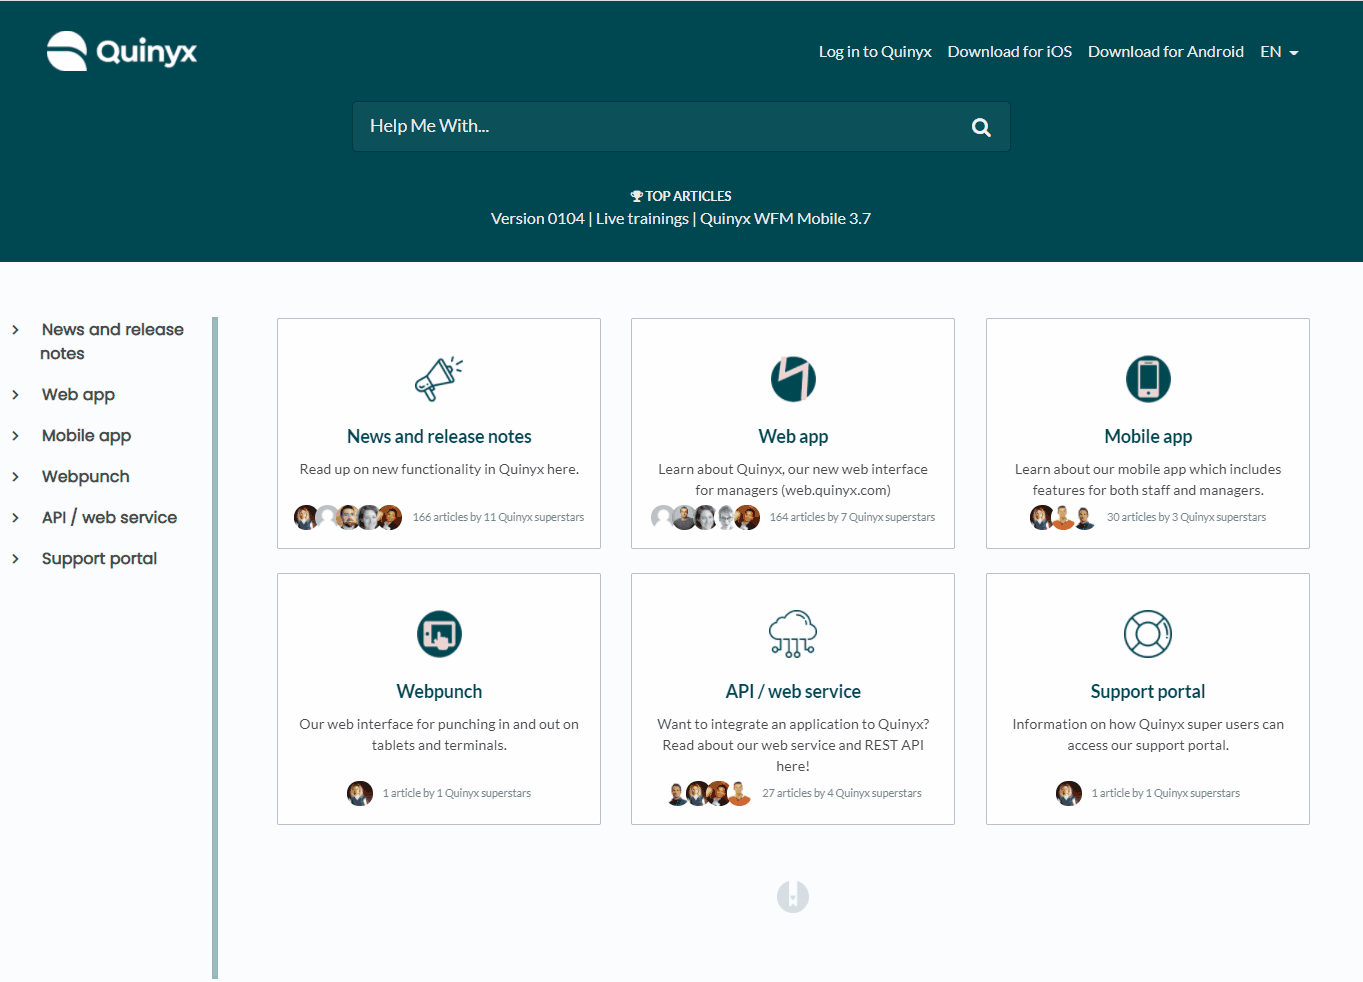The image size is (1363, 982).
Task: Click 'Want to integrate an application' description
Action: 793,745
